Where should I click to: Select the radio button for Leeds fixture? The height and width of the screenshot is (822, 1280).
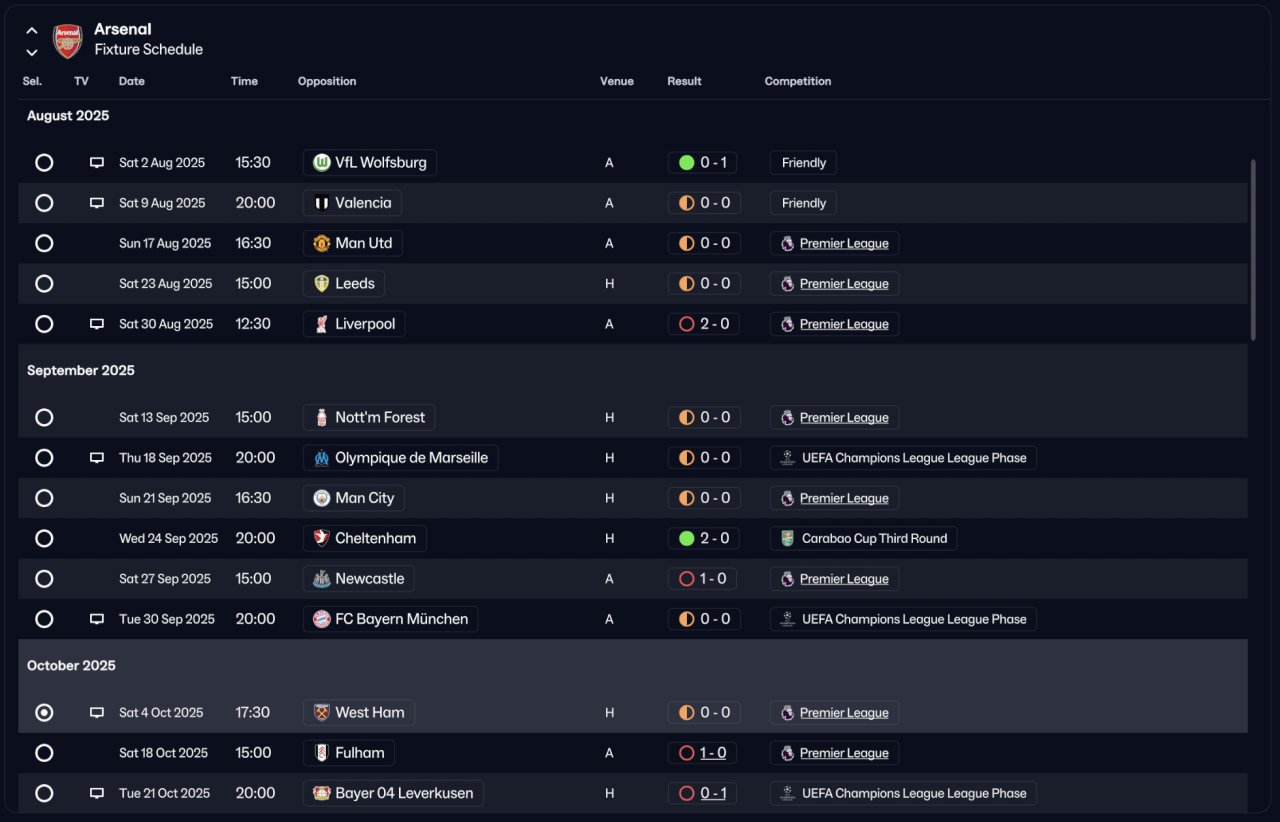pos(44,284)
